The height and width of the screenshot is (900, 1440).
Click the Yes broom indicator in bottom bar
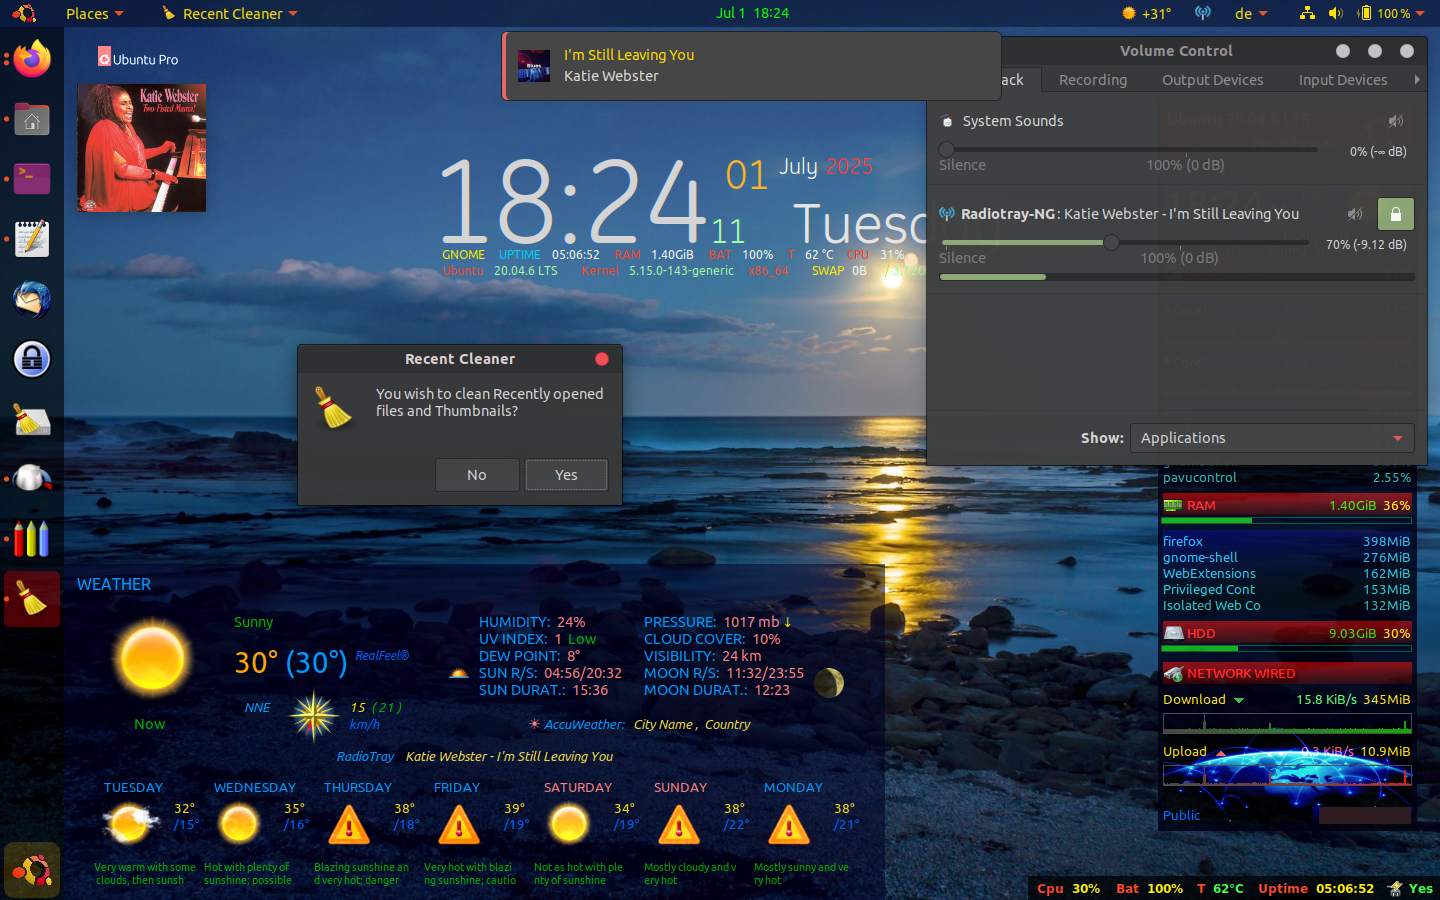1411,888
